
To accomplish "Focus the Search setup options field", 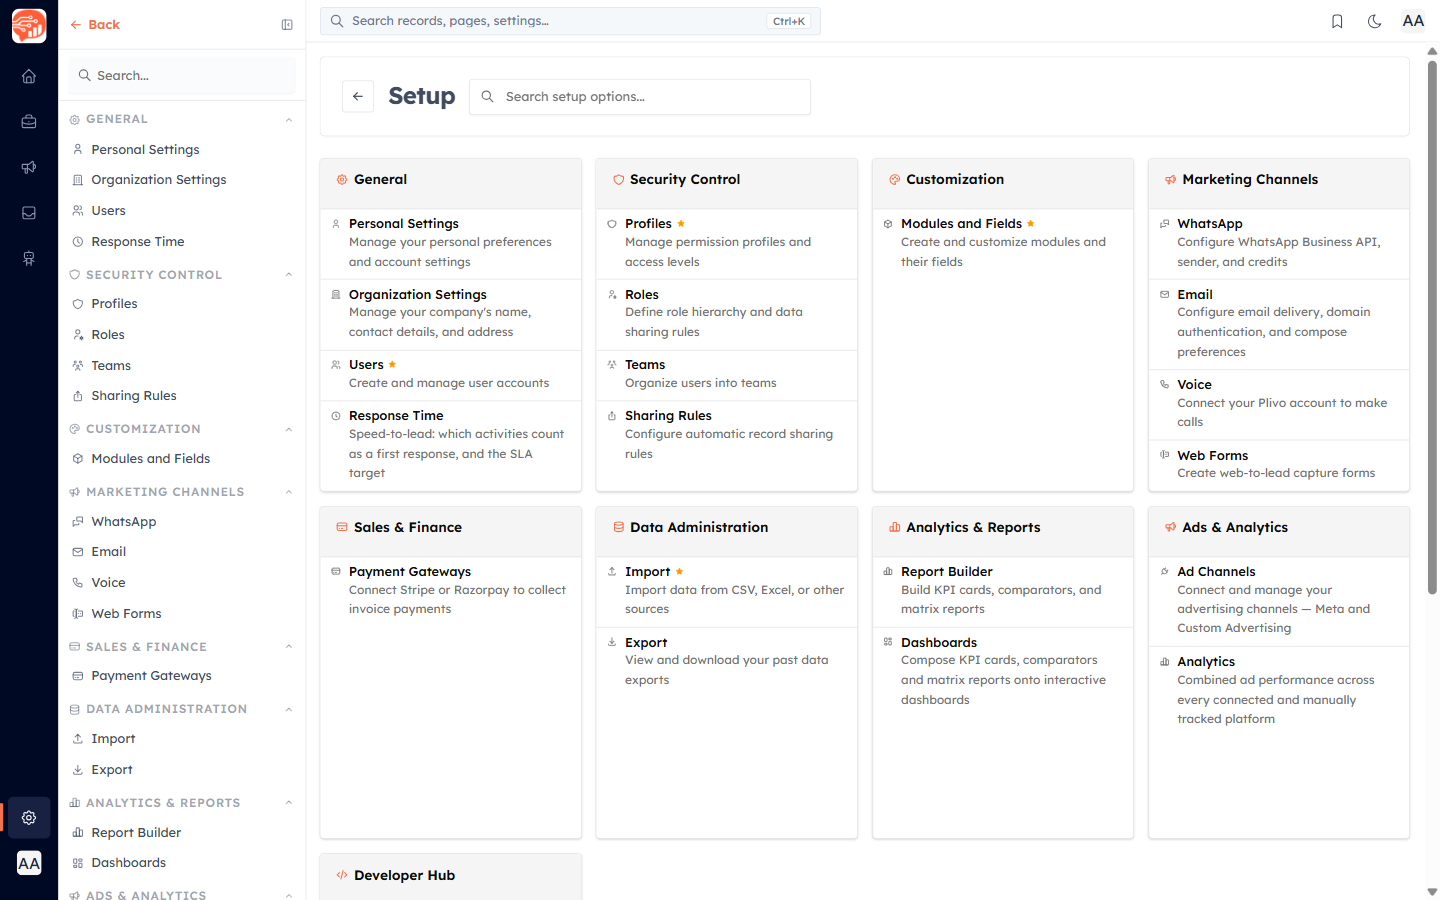I will point(640,97).
